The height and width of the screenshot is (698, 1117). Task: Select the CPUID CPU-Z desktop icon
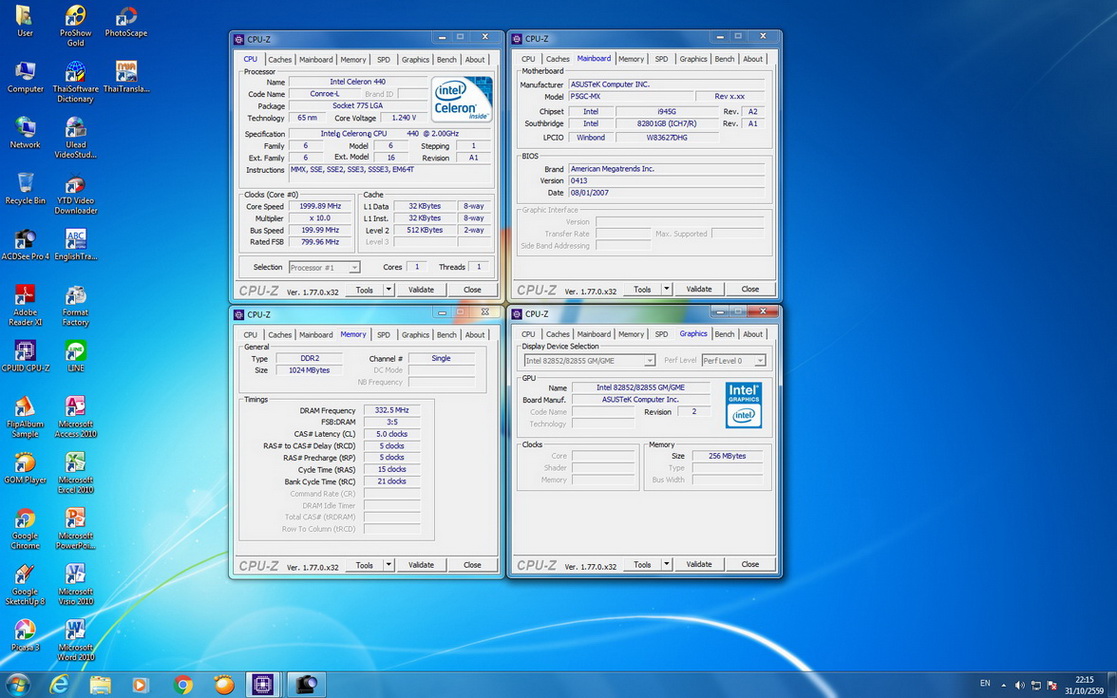click(26, 356)
